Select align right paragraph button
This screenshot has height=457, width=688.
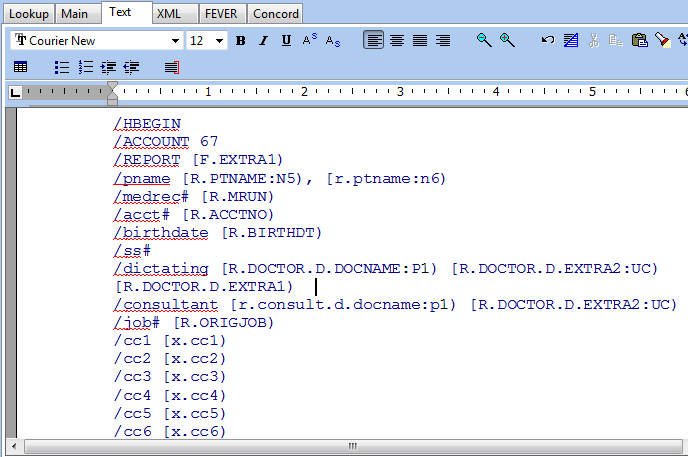[x=443, y=40]
